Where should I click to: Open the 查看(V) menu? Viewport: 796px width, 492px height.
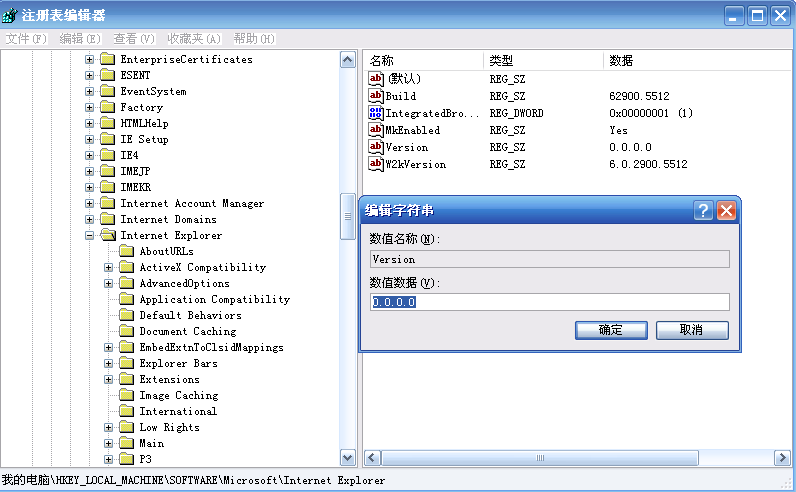(x=134, y=39)
